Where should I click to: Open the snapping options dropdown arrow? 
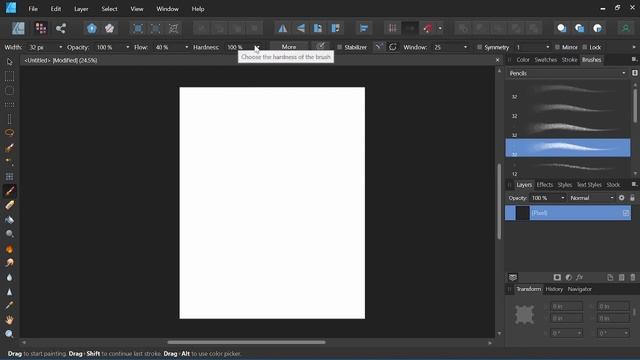click(440, 28)
